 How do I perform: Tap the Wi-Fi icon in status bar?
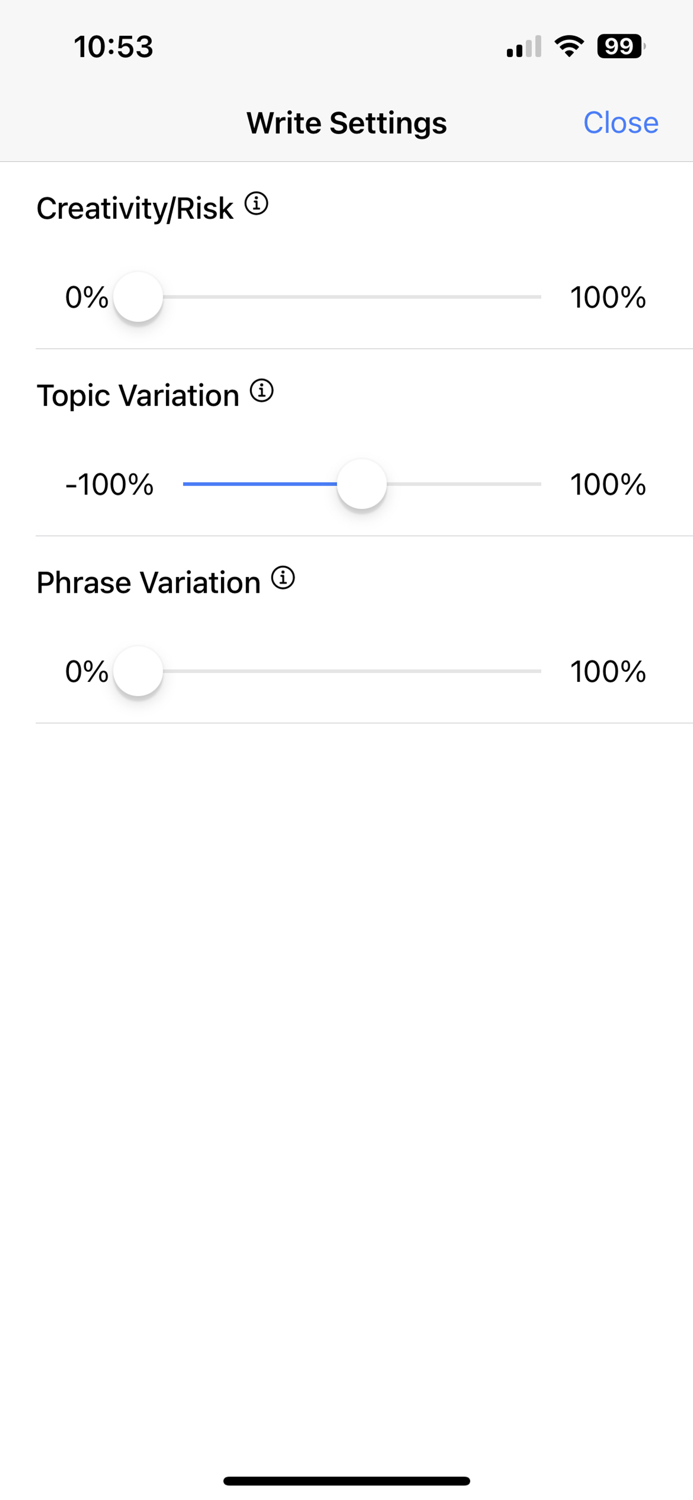coord(569,46)
